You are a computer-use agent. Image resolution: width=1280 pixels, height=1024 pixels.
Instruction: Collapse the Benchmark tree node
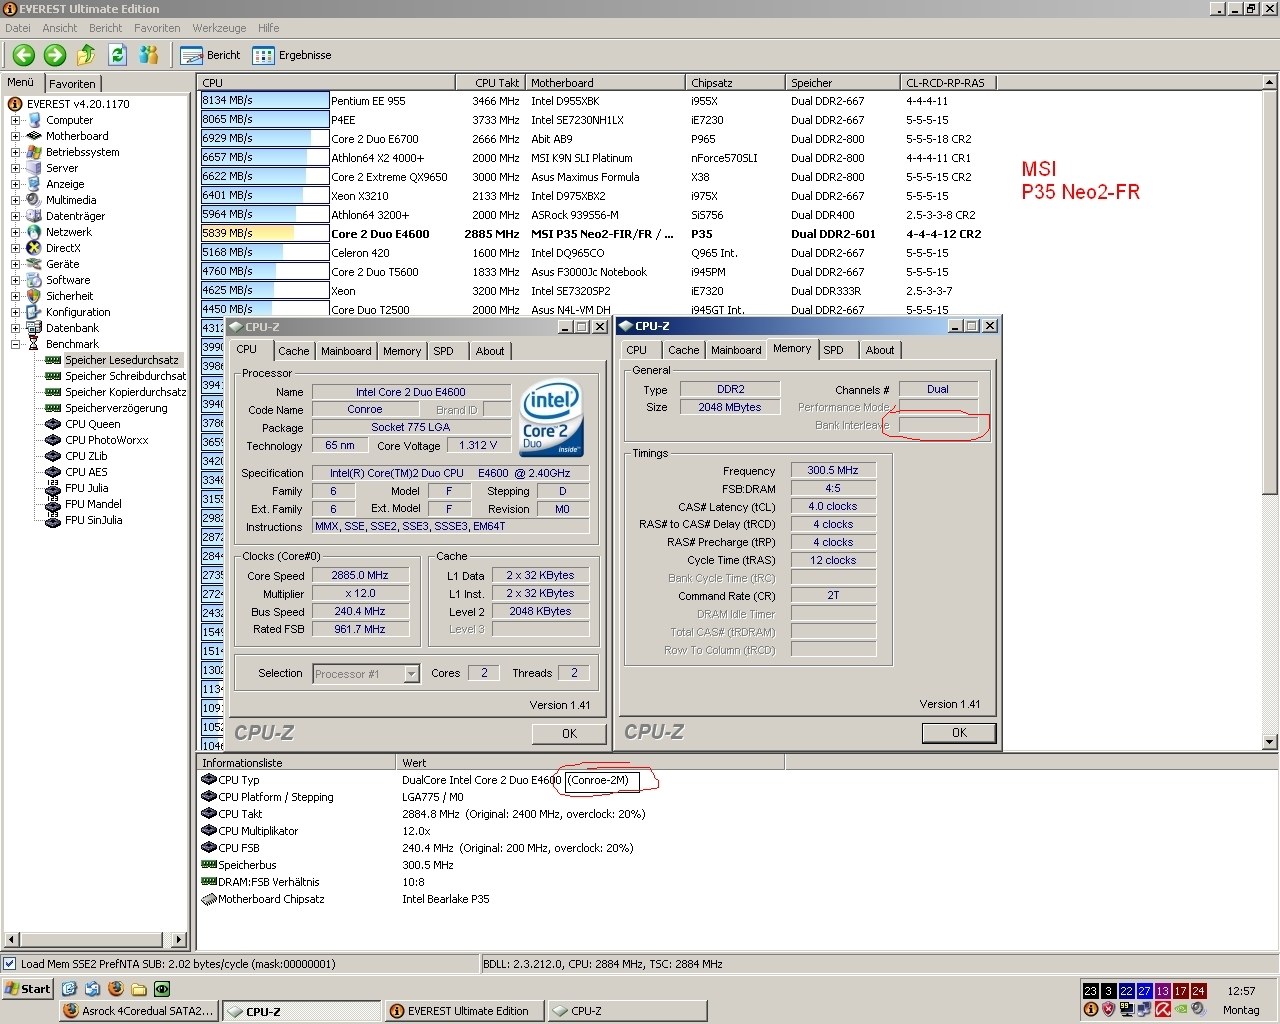point(15,344)
